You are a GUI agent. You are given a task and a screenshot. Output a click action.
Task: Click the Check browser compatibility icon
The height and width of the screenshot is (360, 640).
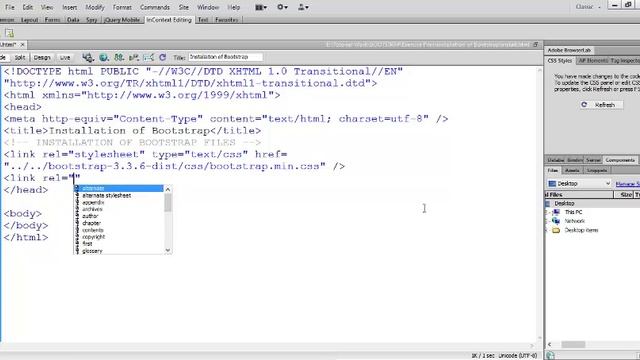click(149, 58)
